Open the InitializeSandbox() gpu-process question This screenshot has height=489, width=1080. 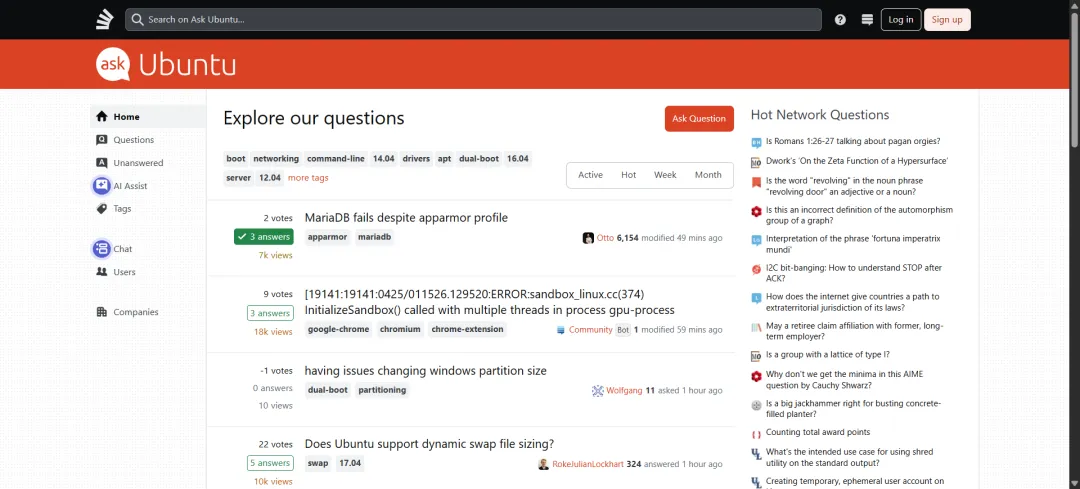tap(490, 302)
